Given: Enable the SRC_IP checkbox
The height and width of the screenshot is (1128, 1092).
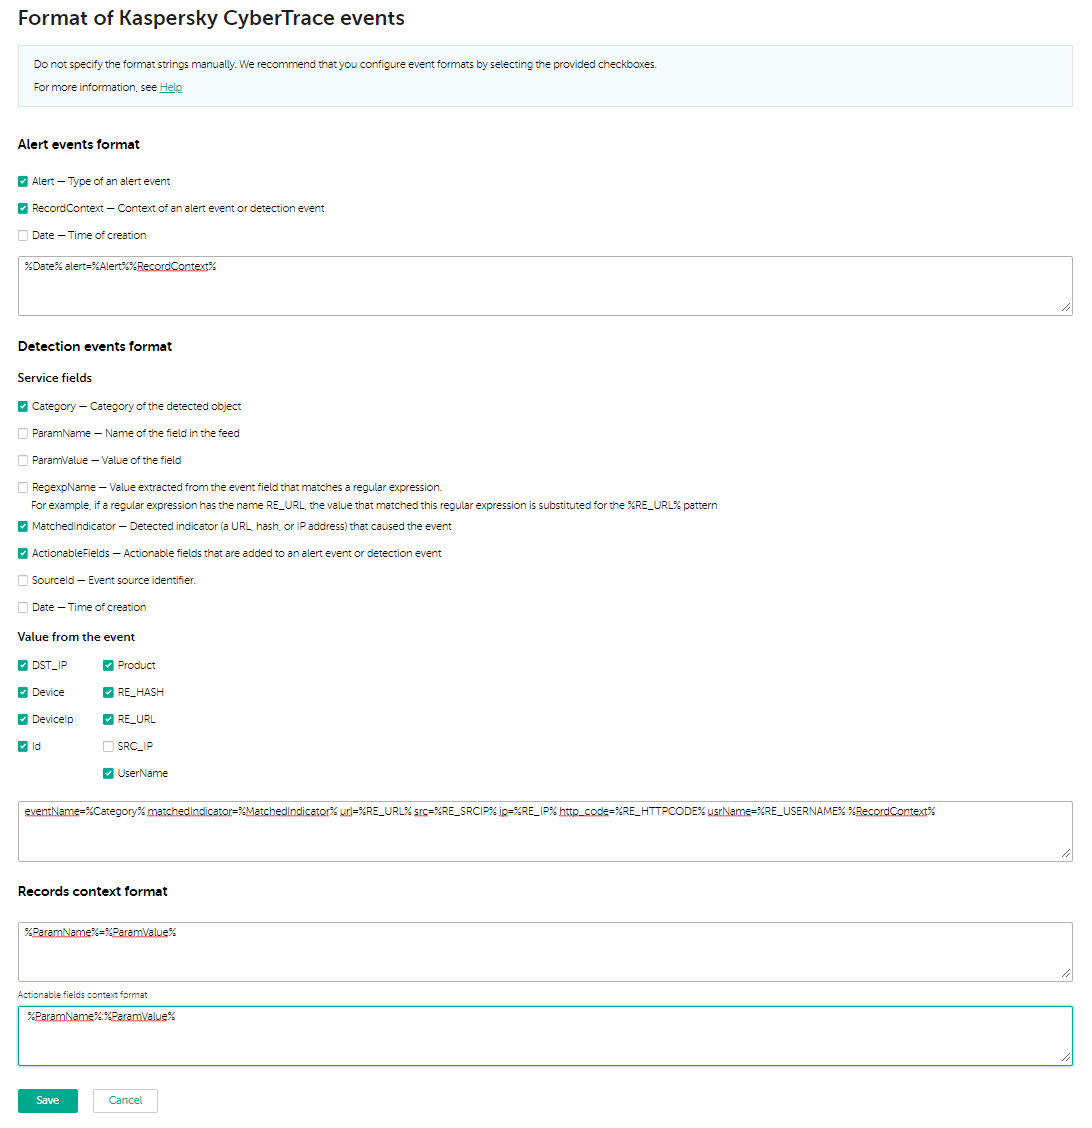Looking at the screenshot, I should click(x=108, y=747).
